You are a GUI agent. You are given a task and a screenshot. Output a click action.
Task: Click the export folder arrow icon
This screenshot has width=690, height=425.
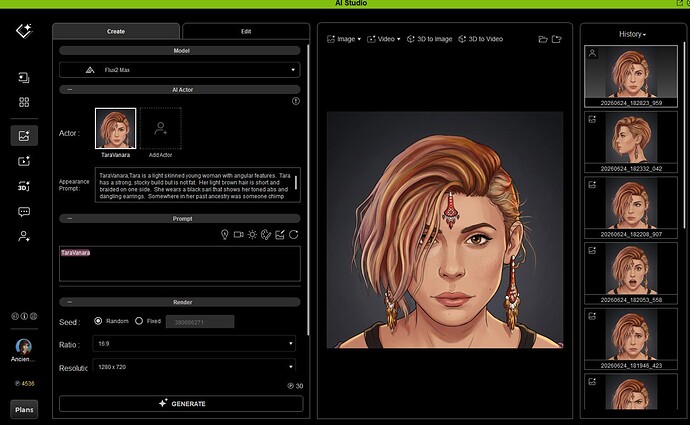pos(557,39)
